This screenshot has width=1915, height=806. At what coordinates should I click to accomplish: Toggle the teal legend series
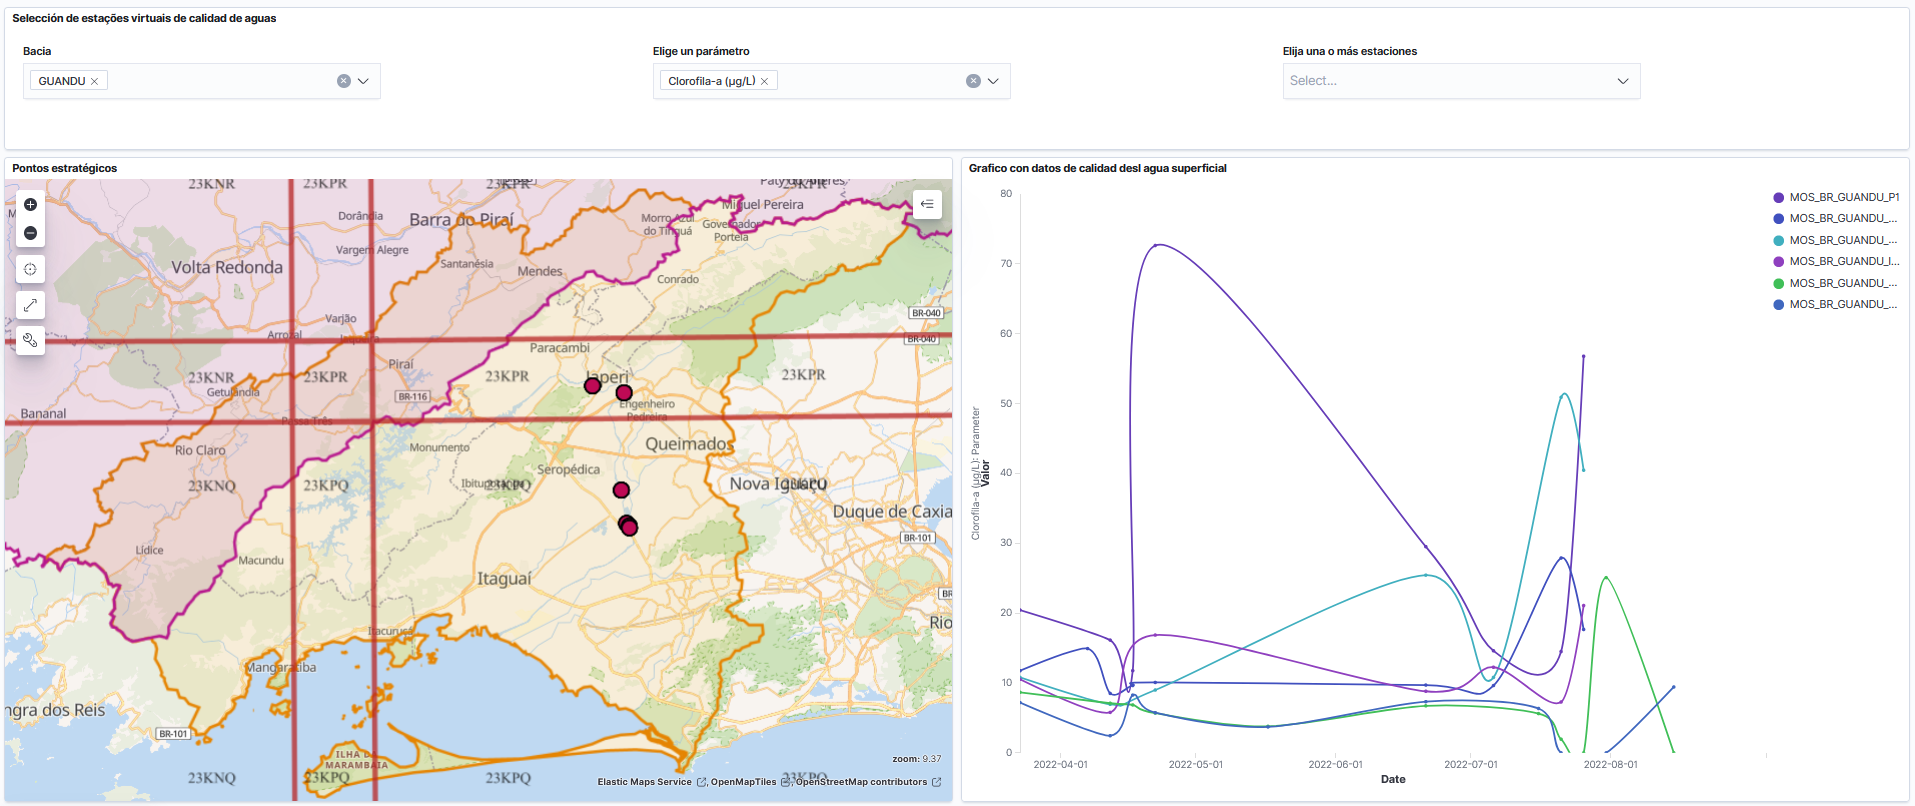pyautogui.click(x=1842, y=241)
